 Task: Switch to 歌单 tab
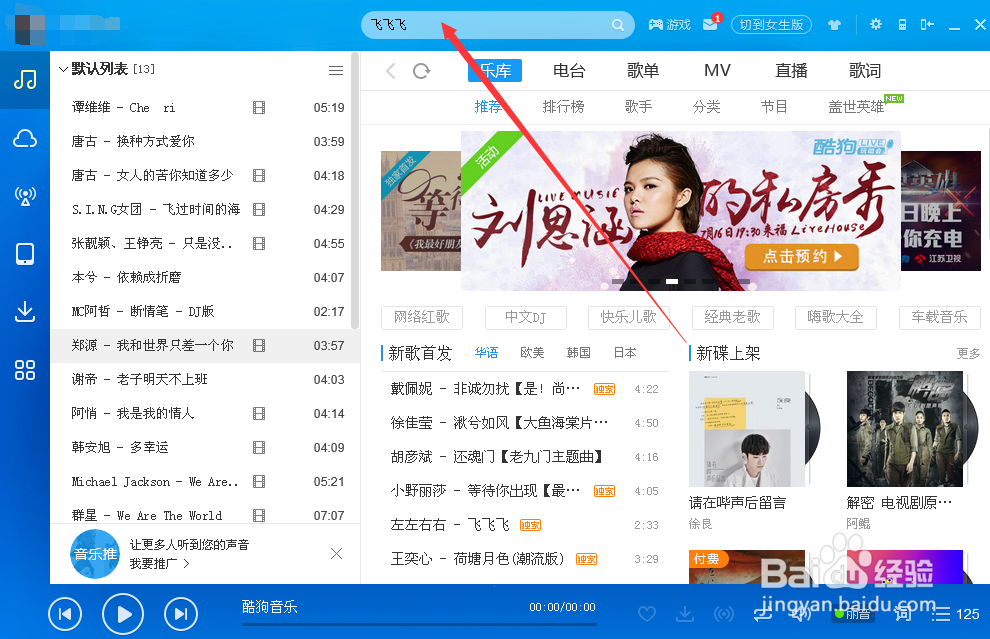coord(643,71)
